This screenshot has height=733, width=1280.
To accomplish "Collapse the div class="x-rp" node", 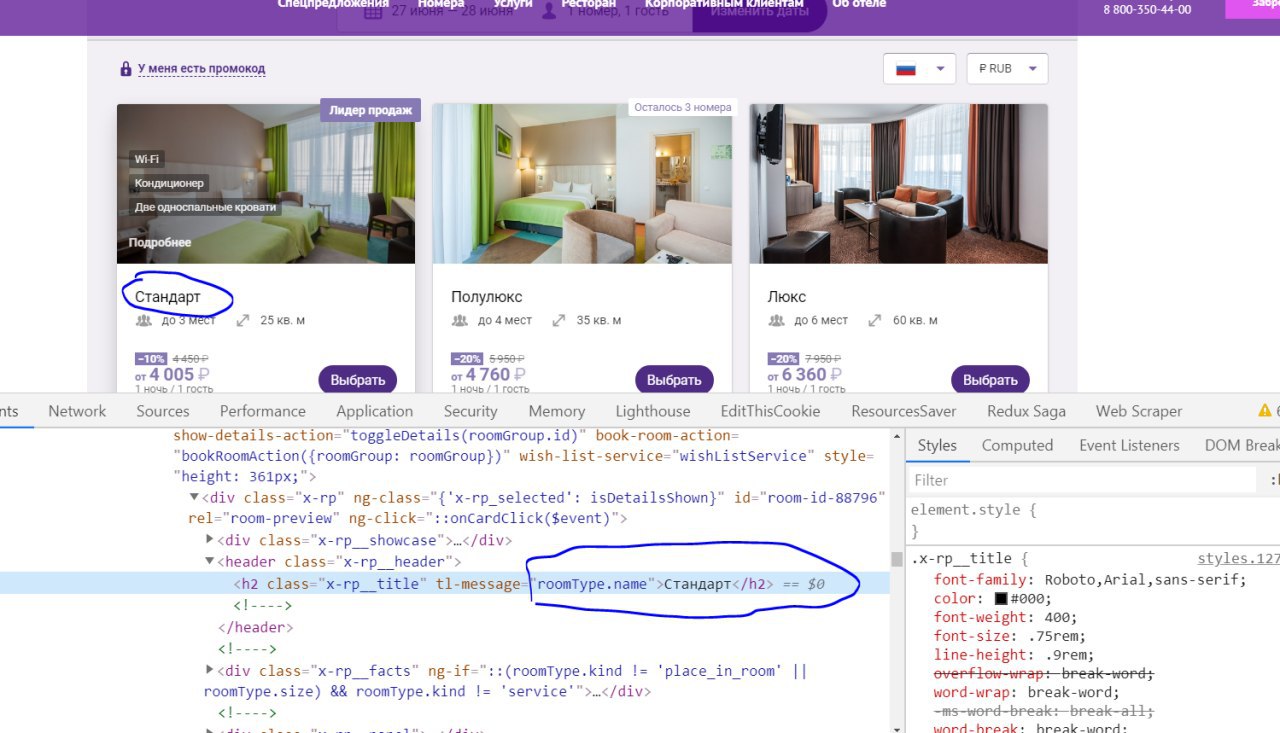I will pos(195,497).
